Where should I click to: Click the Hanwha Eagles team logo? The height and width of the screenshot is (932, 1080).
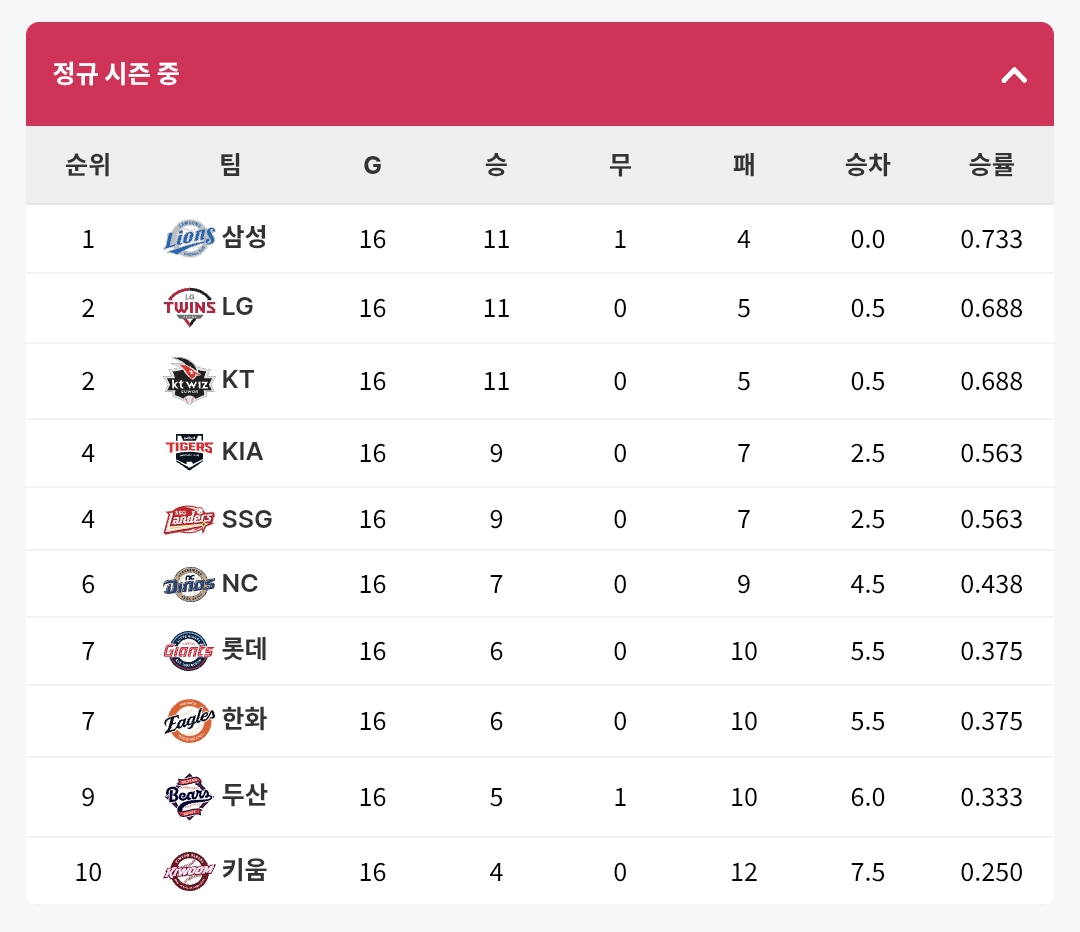(189, 721)
